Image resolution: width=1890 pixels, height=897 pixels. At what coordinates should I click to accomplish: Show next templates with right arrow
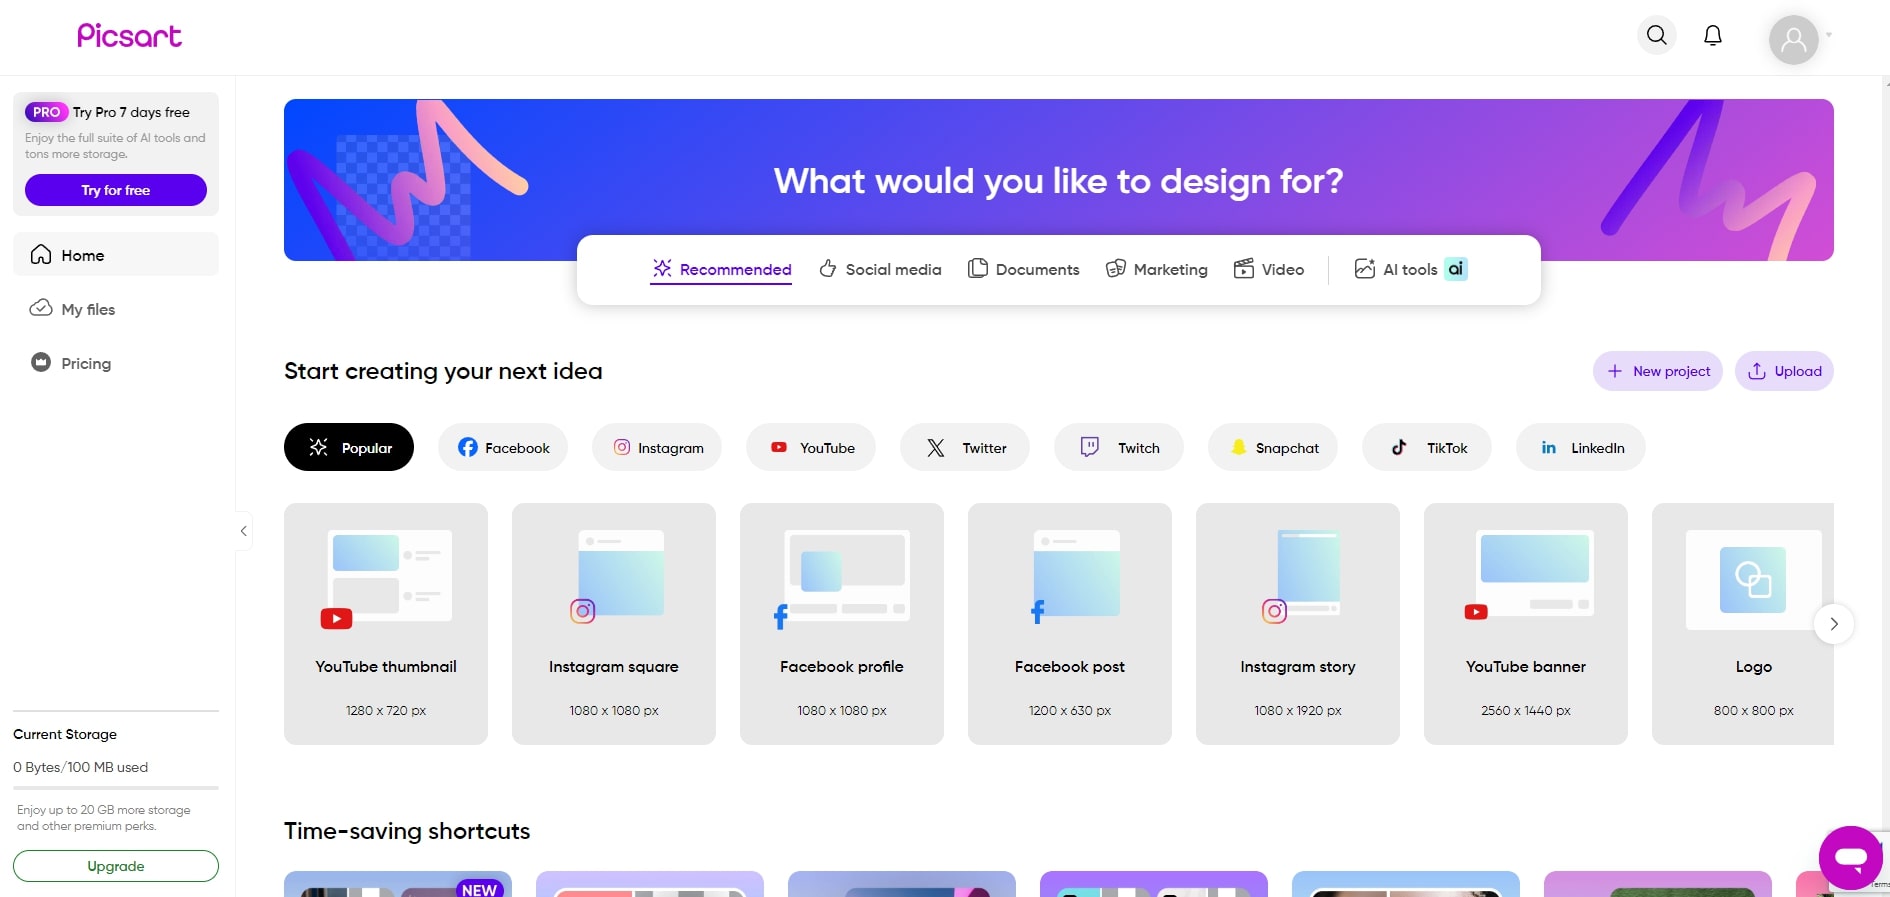[1834, 624]
